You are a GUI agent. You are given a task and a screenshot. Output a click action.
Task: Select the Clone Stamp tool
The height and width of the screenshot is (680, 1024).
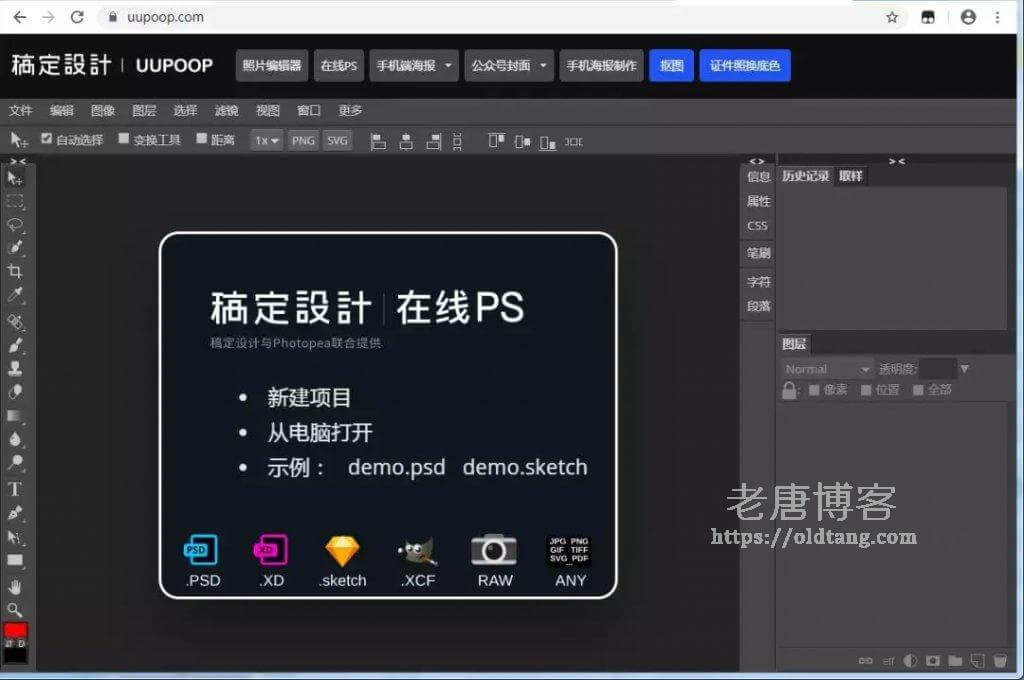(15, 368)
